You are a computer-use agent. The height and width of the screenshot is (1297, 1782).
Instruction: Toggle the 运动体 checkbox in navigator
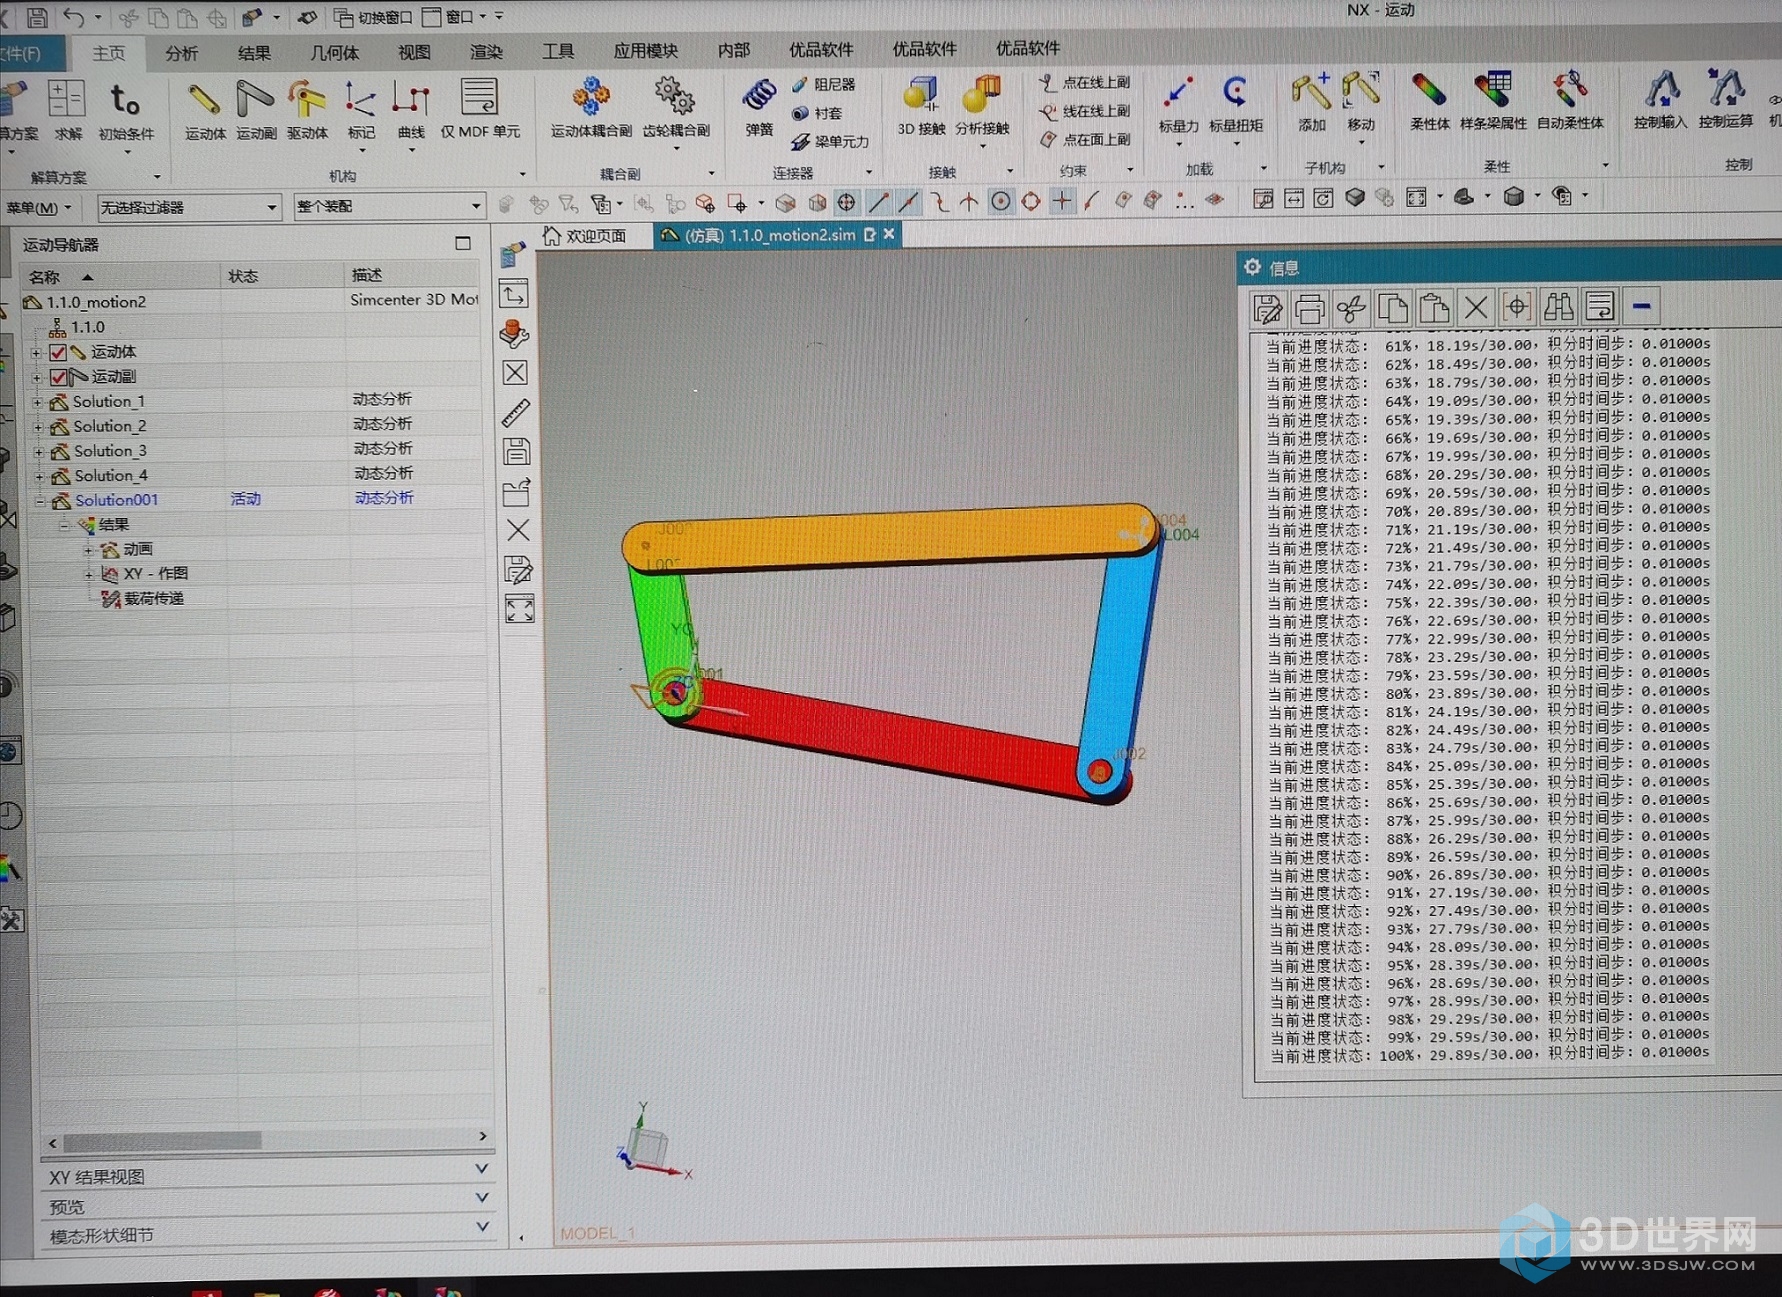click(x=58, y=352)
